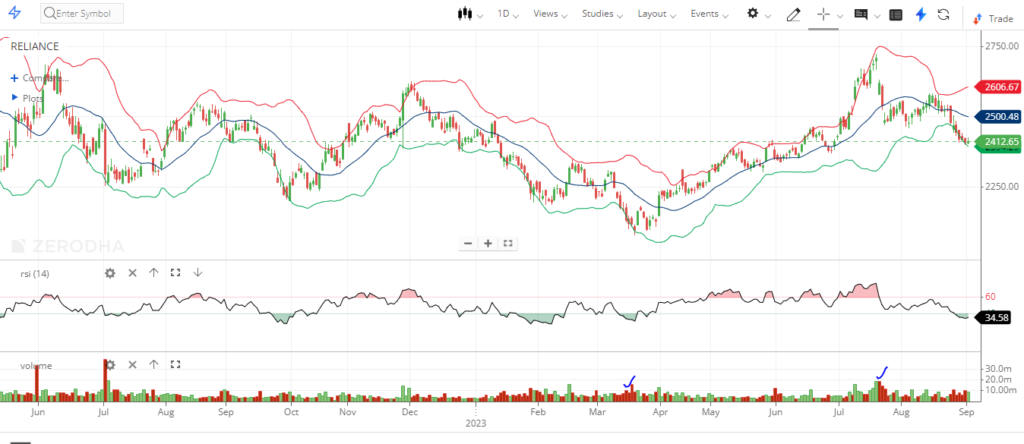1024x444 pixels.
Task: Refresh the chart with reload icon
Action: [x=943, y=14]
